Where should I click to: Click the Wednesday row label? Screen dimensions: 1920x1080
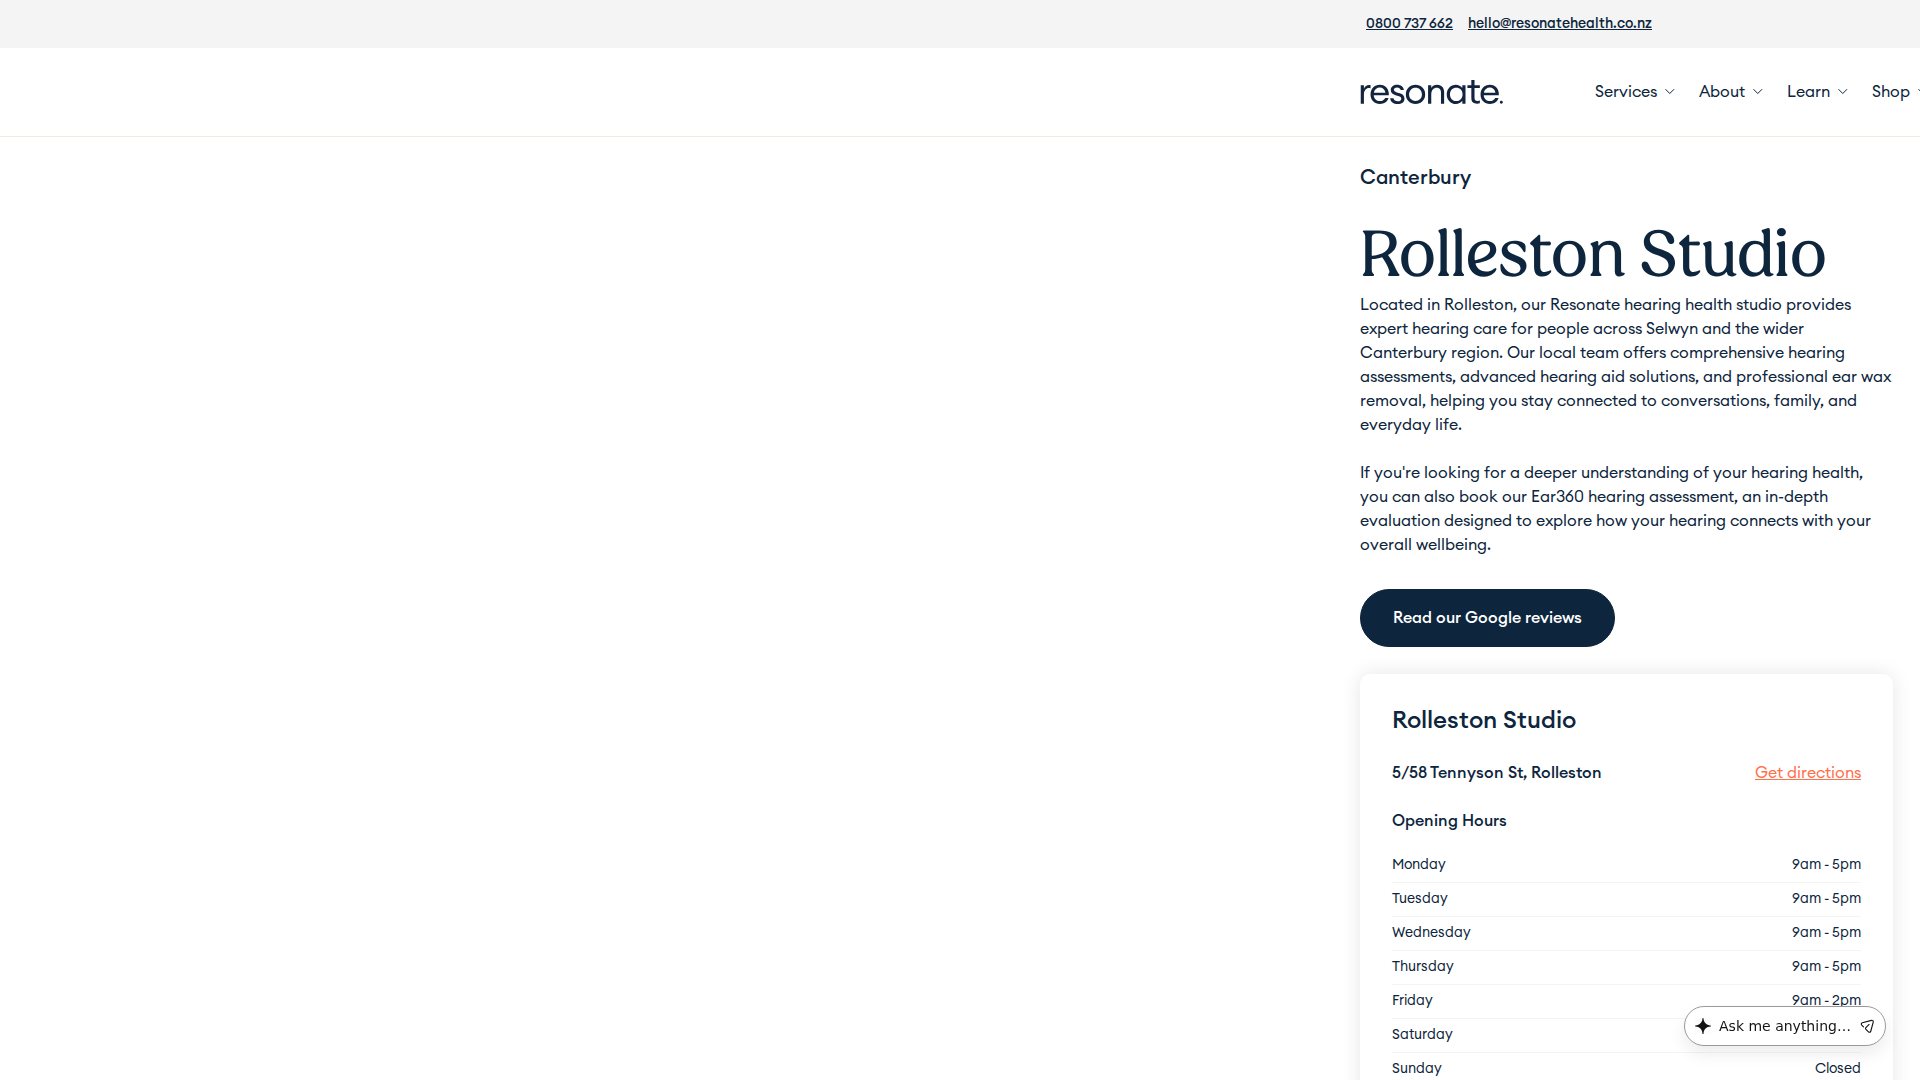(1431, 932)
